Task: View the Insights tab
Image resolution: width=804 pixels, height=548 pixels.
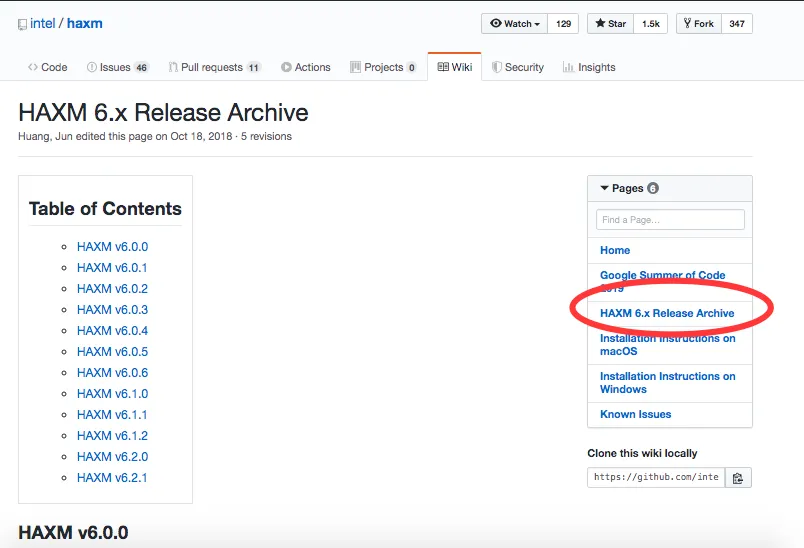Action: 589,67
